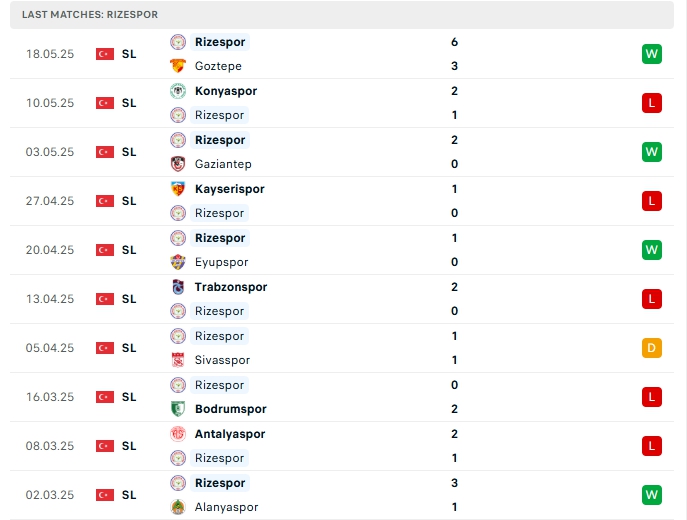Select the SL league label on 02.03.25
The width and height of the screenshot is (687, 520).
click(x=129, y=495)
